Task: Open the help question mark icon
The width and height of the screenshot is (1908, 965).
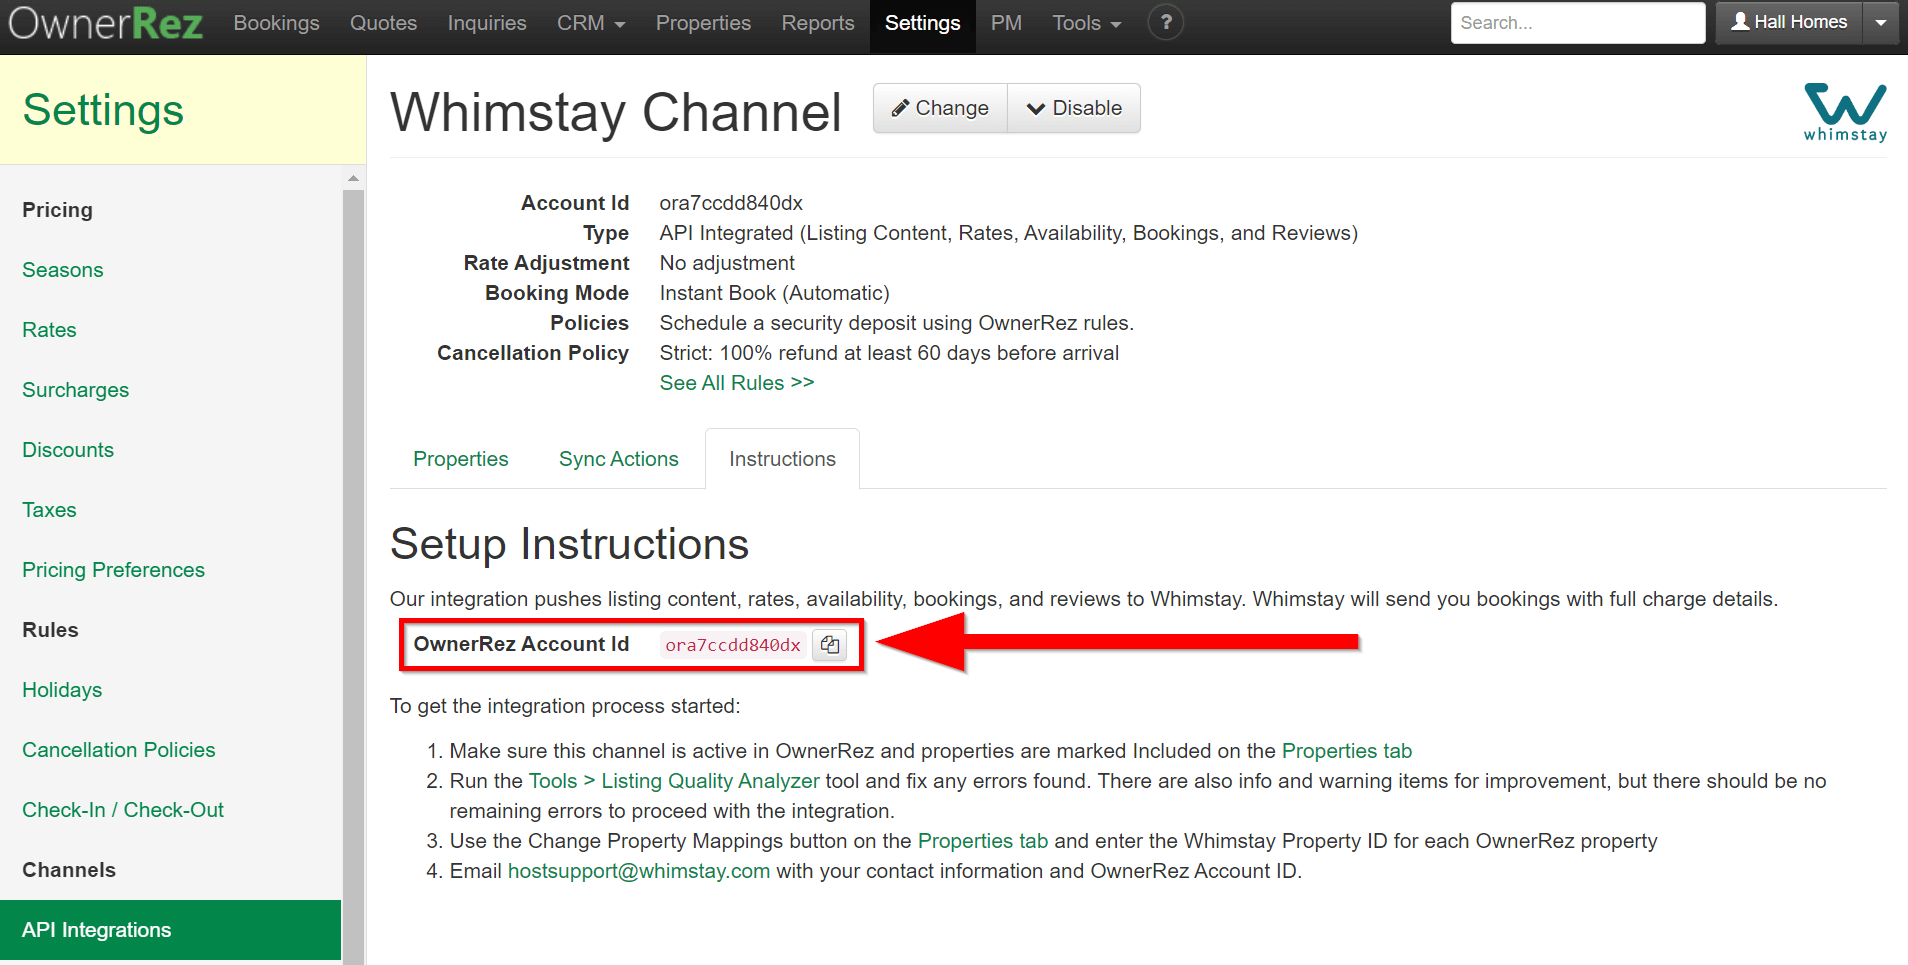Action: [x=1165, y=21]
